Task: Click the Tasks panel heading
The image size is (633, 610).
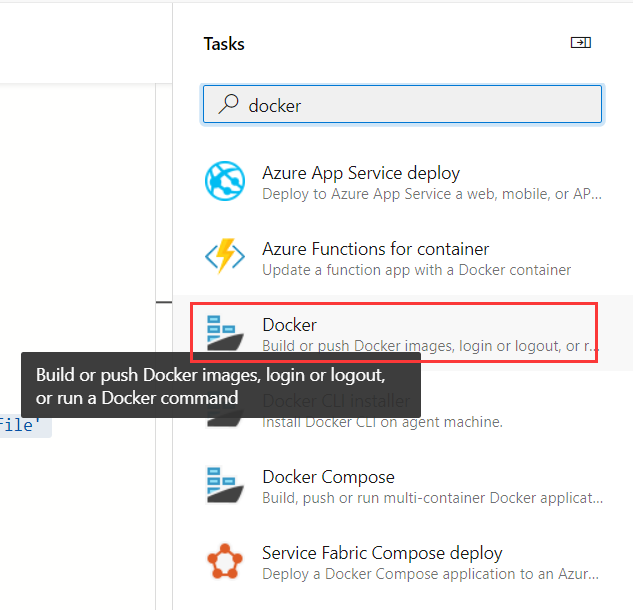Action: [x=224, y=44]
